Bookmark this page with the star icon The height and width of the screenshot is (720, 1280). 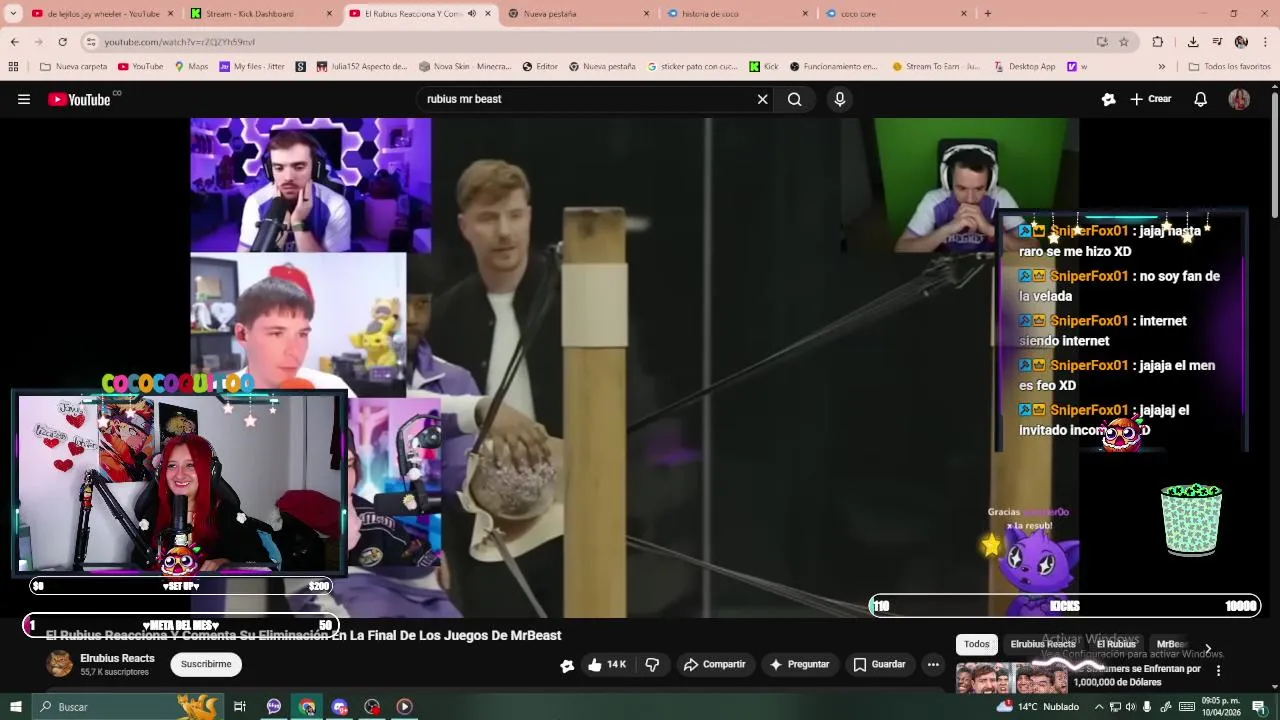coord(1124,42)
